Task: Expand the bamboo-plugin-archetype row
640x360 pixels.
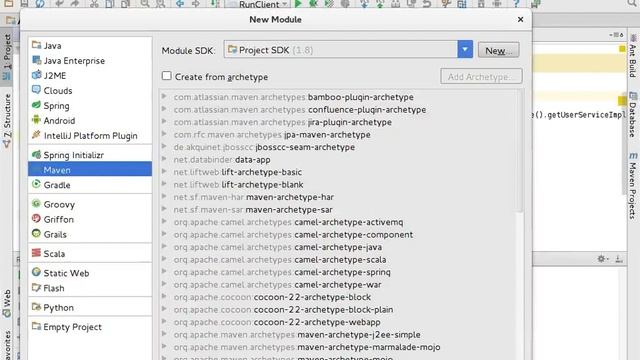Action: click(x=164, y=96)
